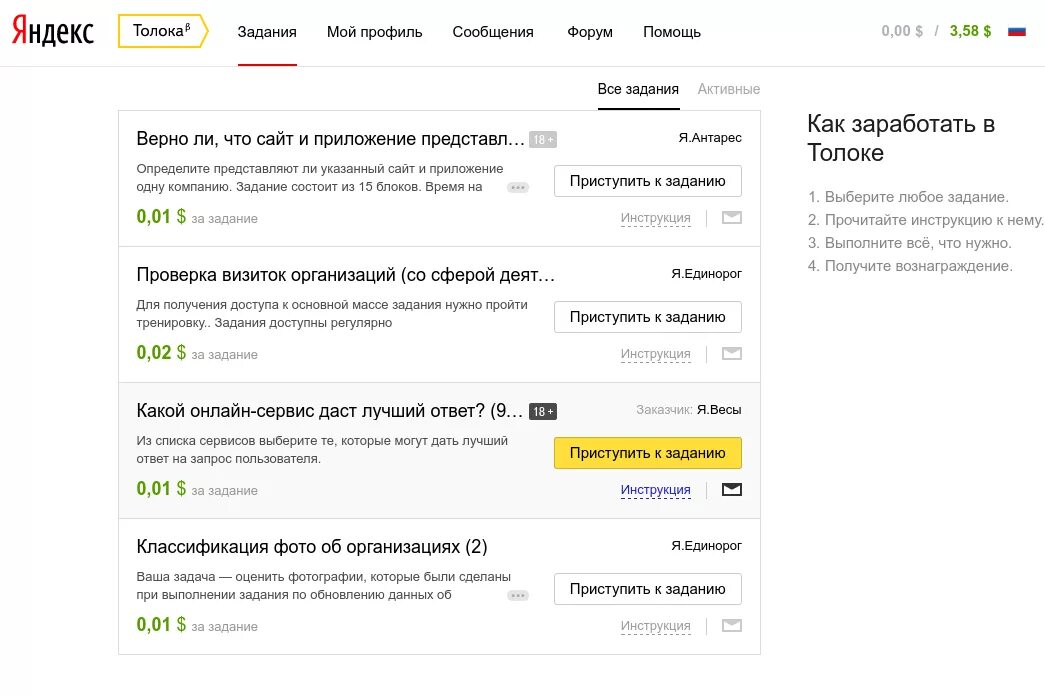Click the Yandex logo

(x=53, y=32)
